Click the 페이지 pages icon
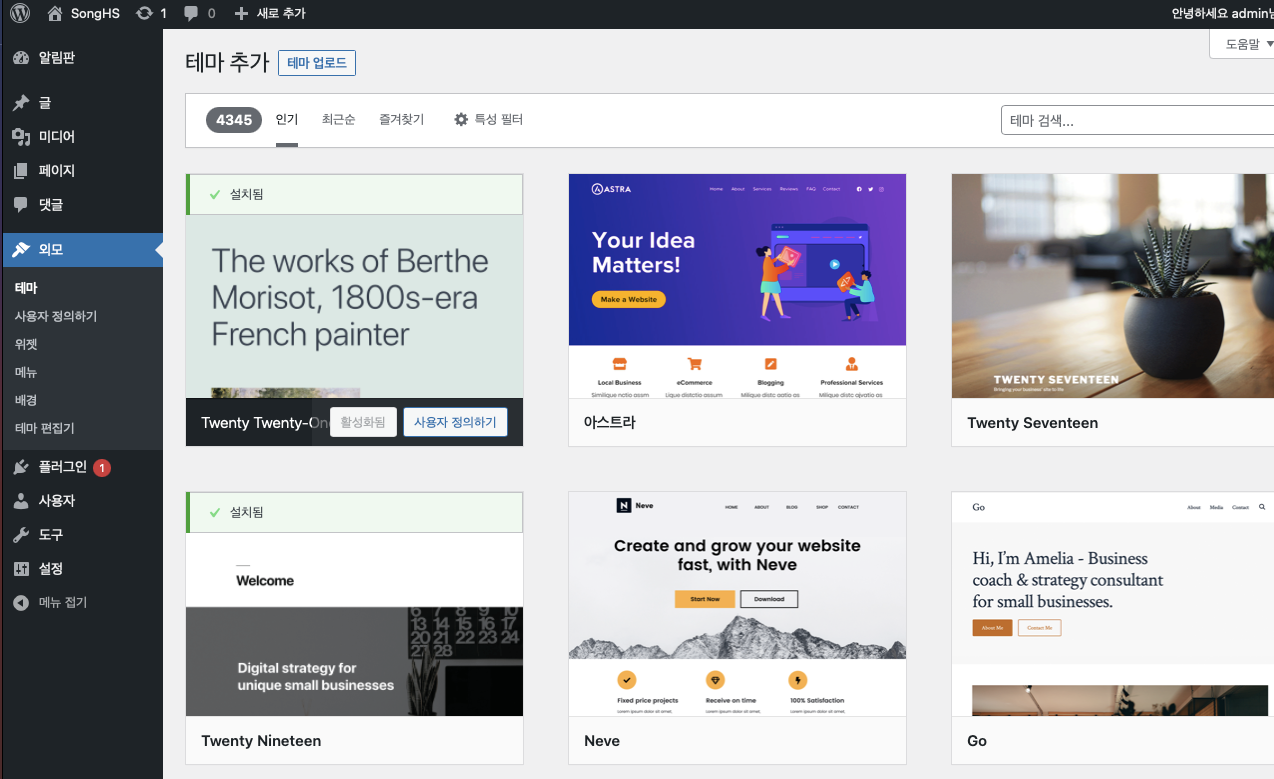Screen dimensions: 1274x779 click(20, 170)
